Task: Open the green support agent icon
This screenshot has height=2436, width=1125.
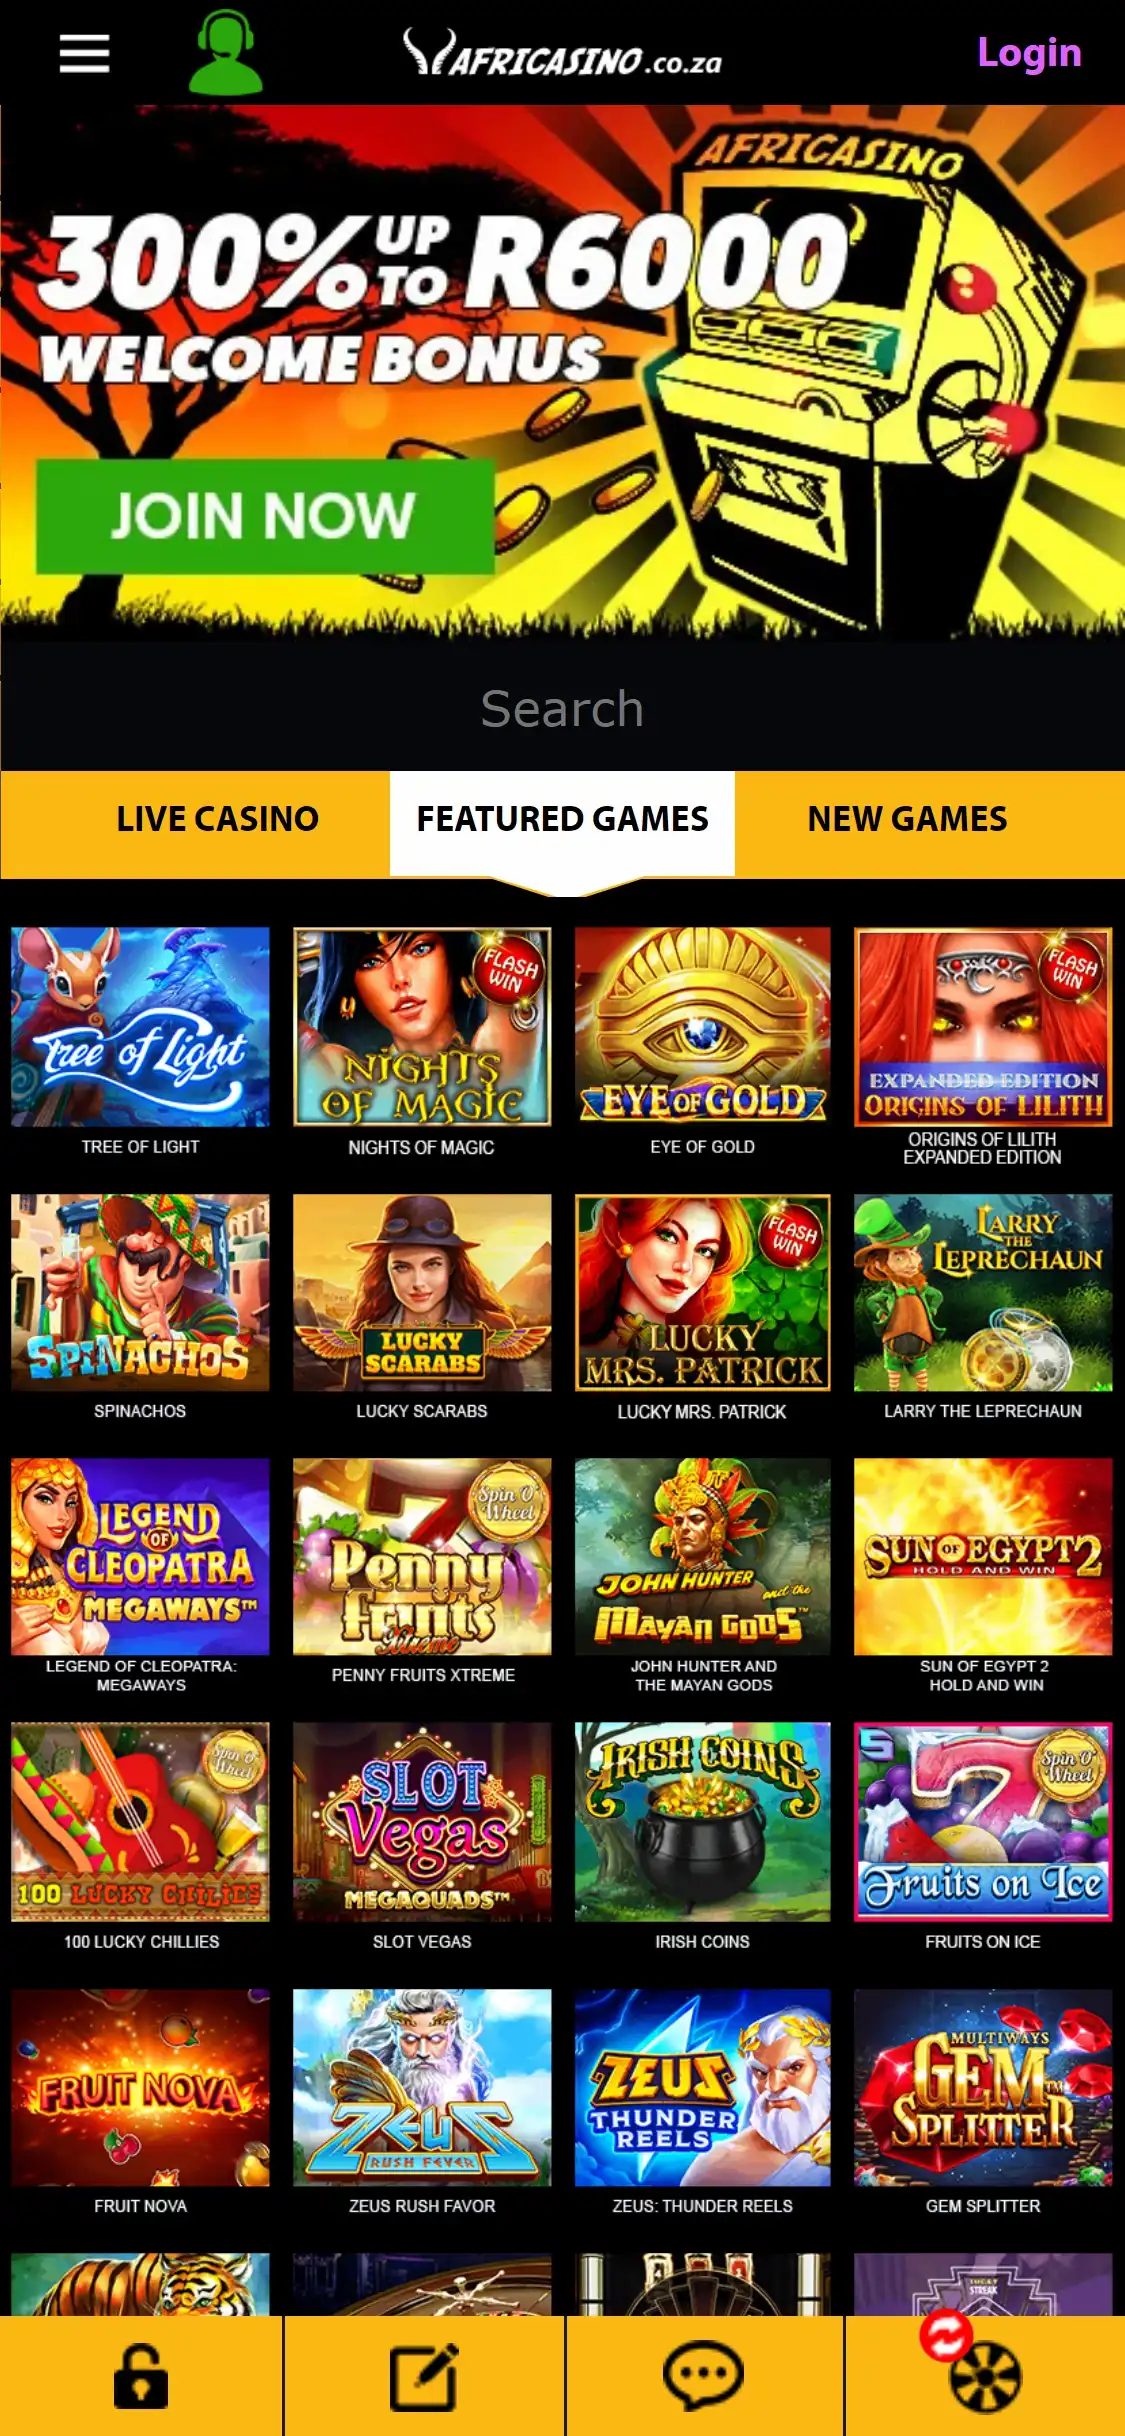Action: coord(226,52)
